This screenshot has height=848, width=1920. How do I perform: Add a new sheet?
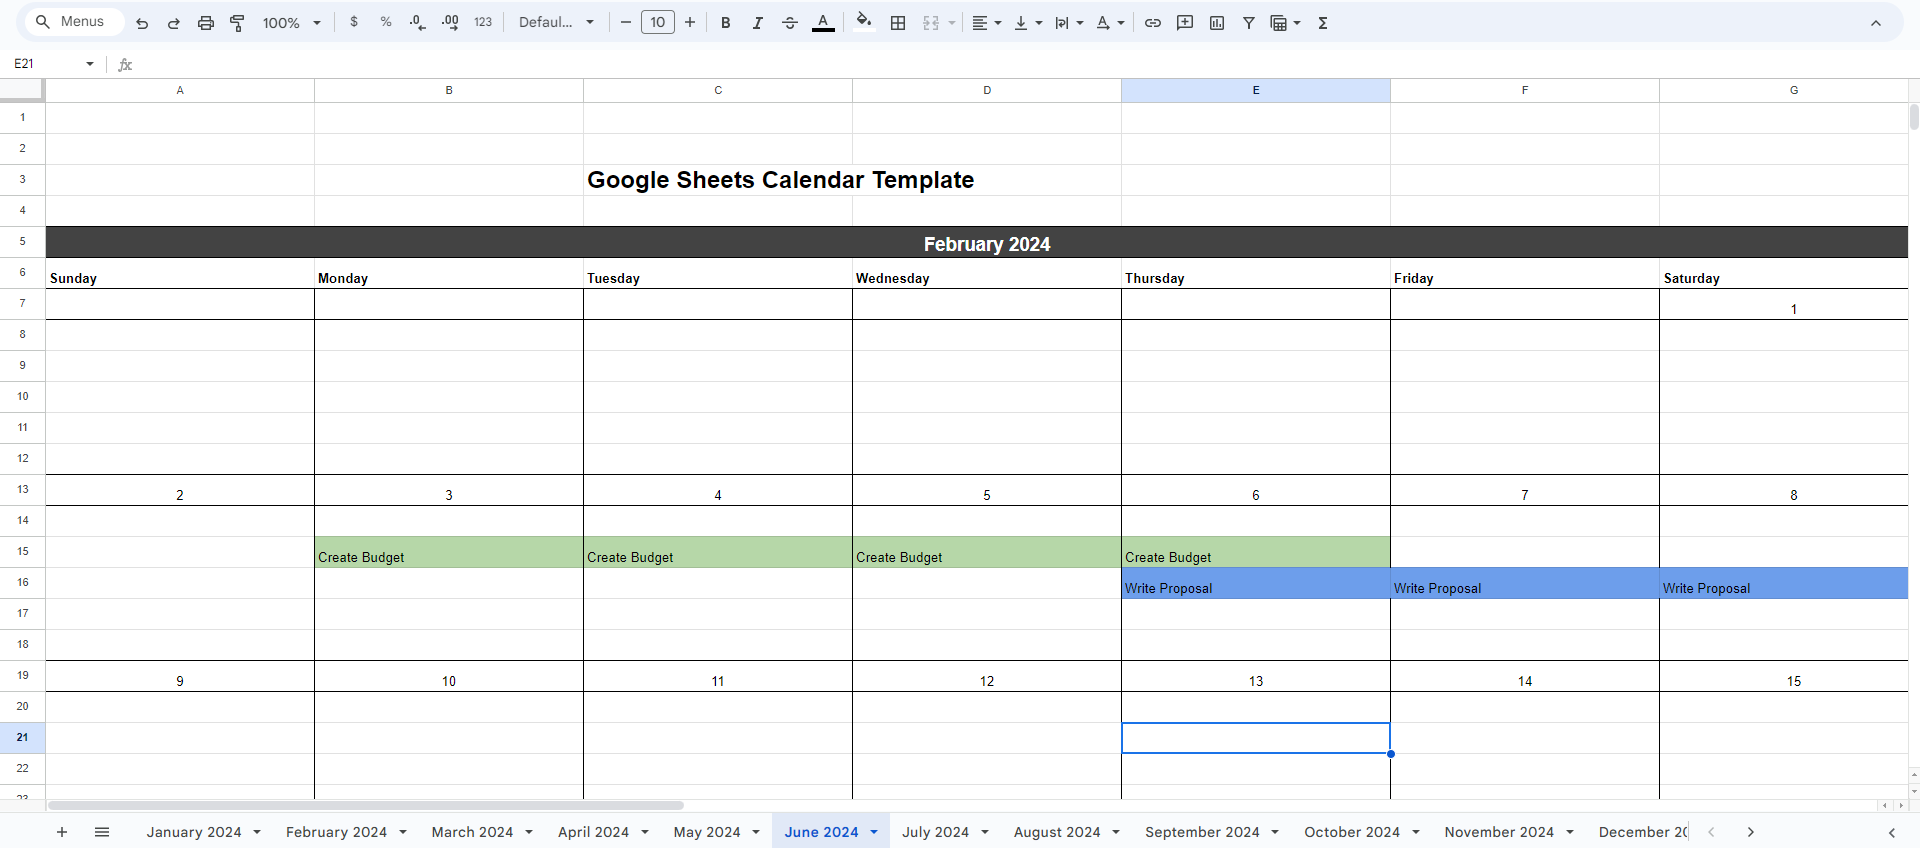click(x=62, y=832)
